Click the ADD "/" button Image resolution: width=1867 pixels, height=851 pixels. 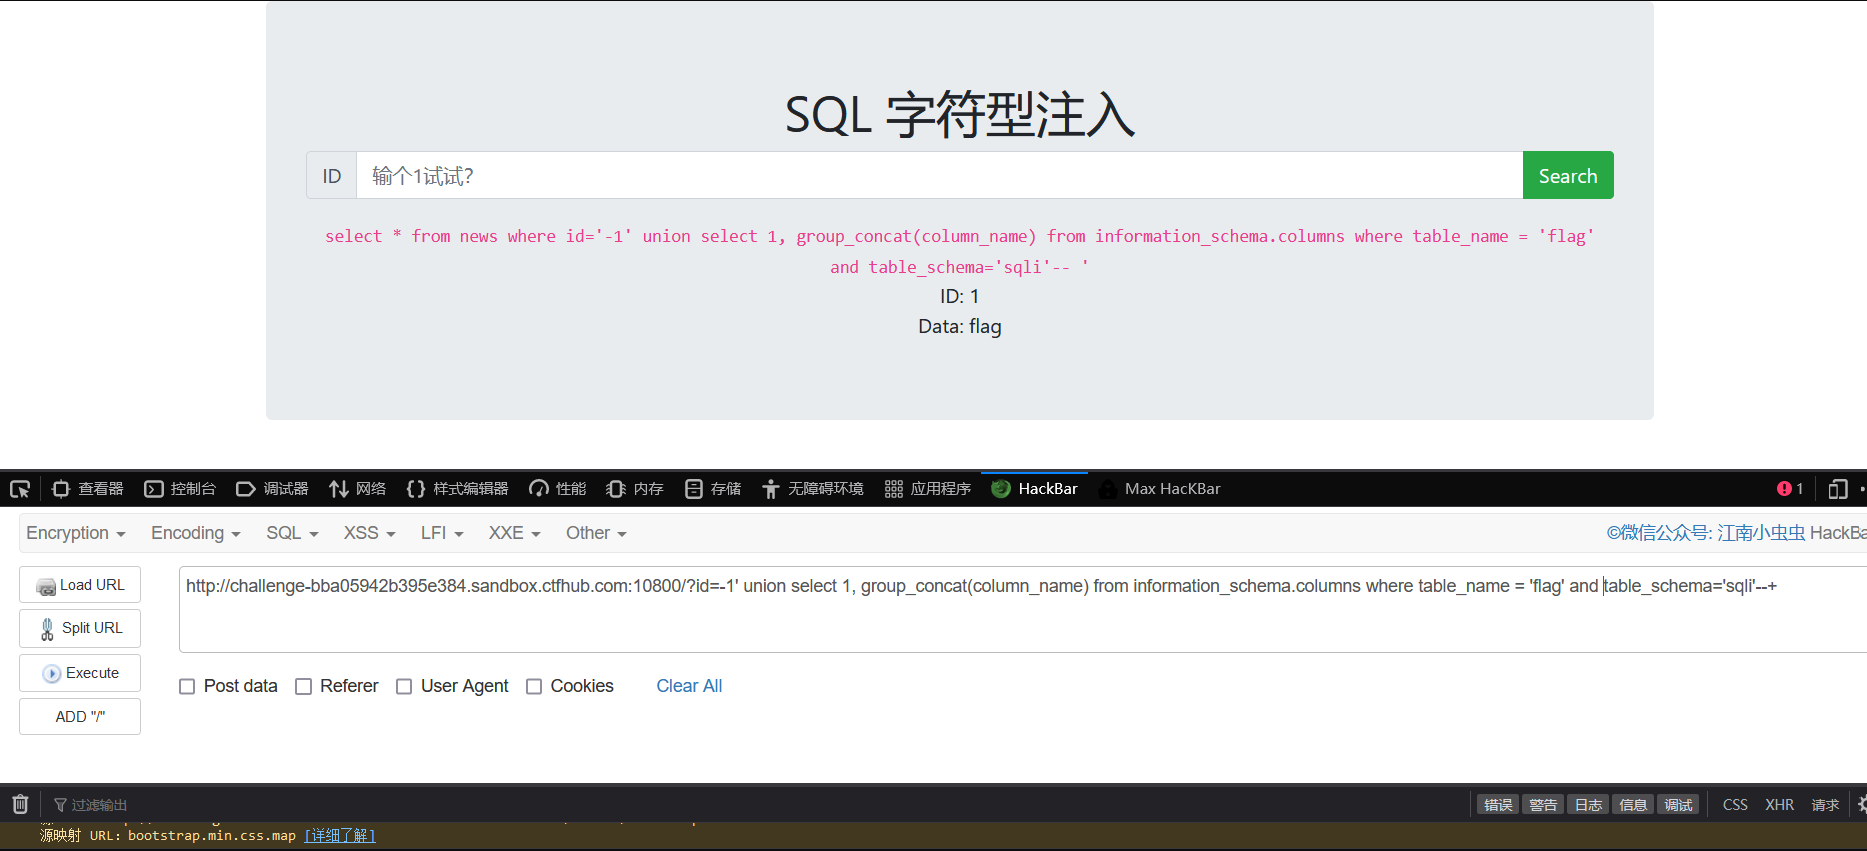click(80, 717)
